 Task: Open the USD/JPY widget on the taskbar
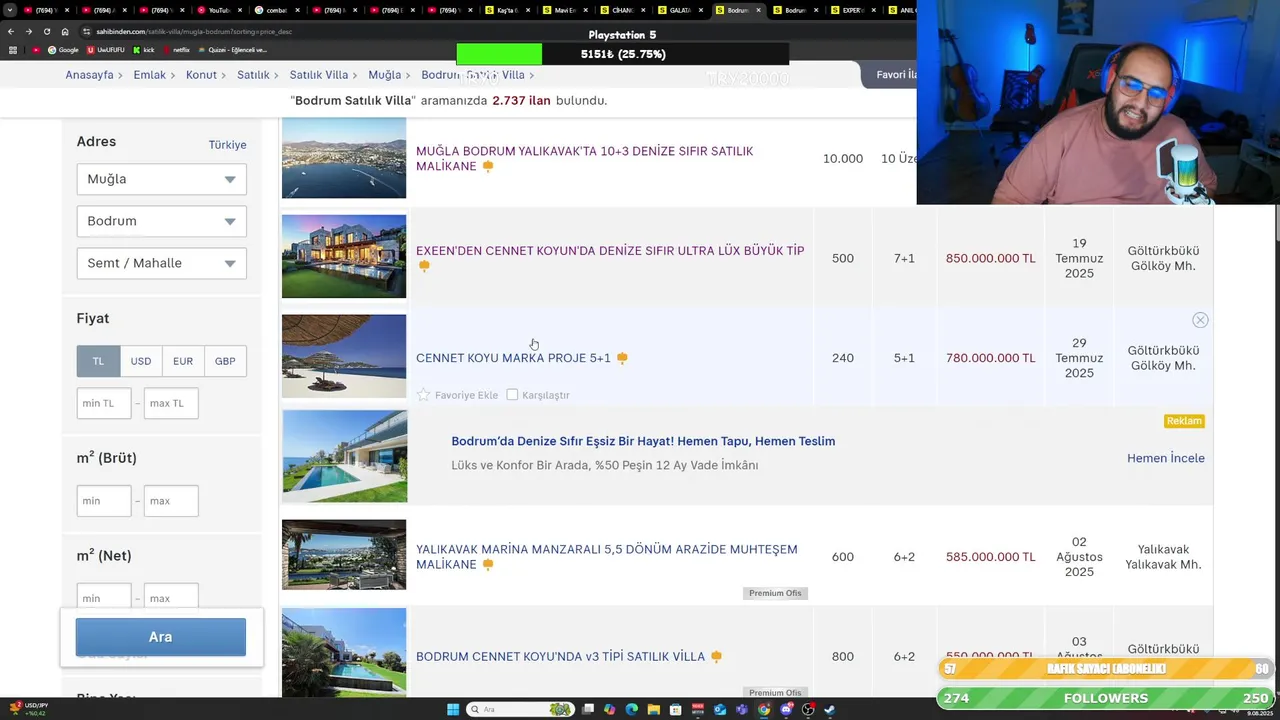pyautogui.click(x=28, y=709)
